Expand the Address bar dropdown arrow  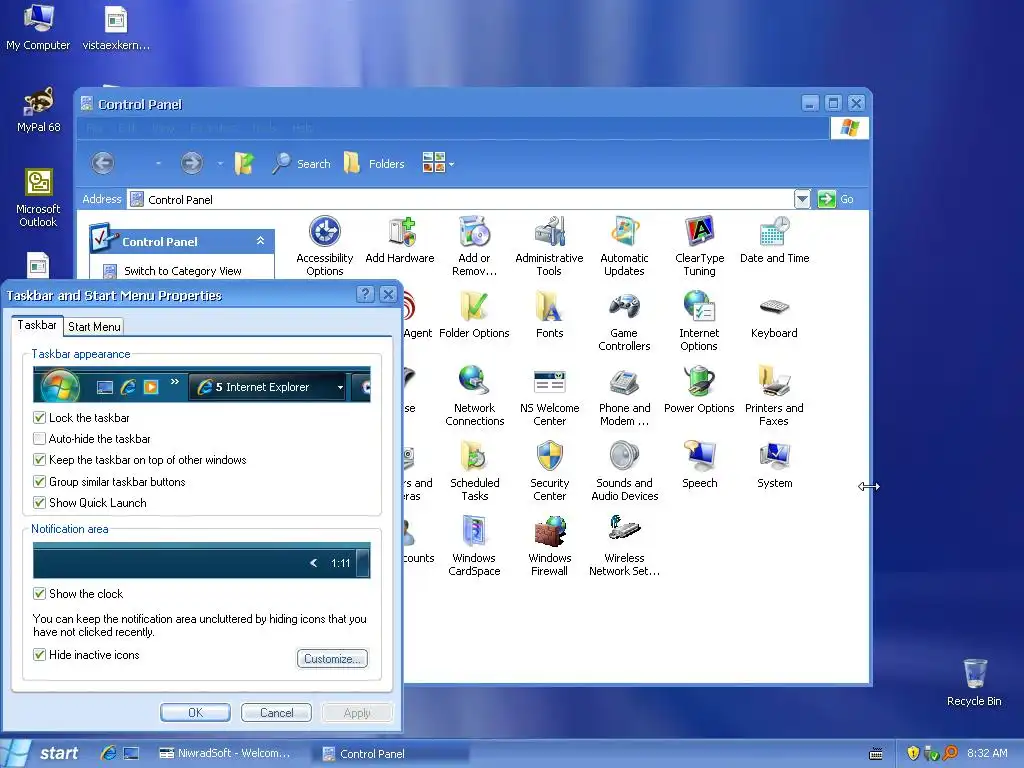click(x=802, y=199)
